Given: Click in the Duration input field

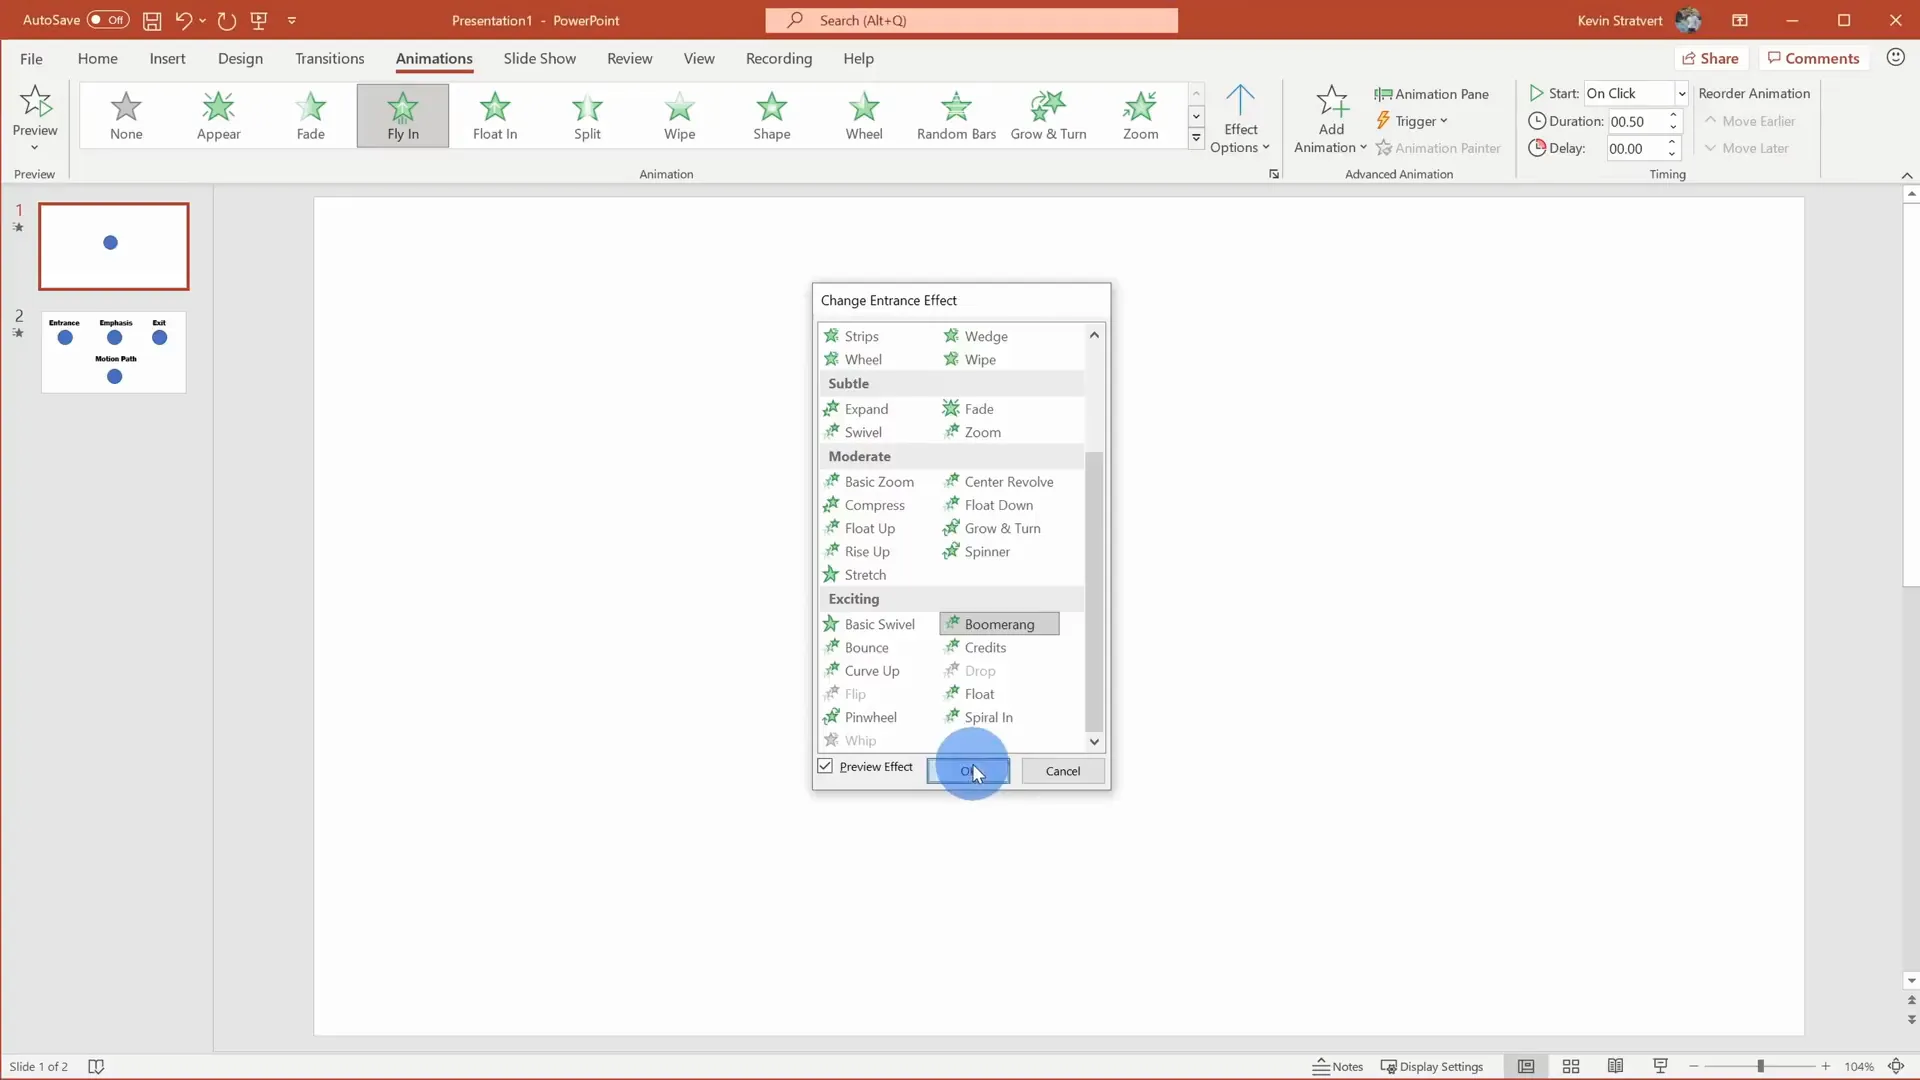Looking at the screenshot, I should (1636, 121).
